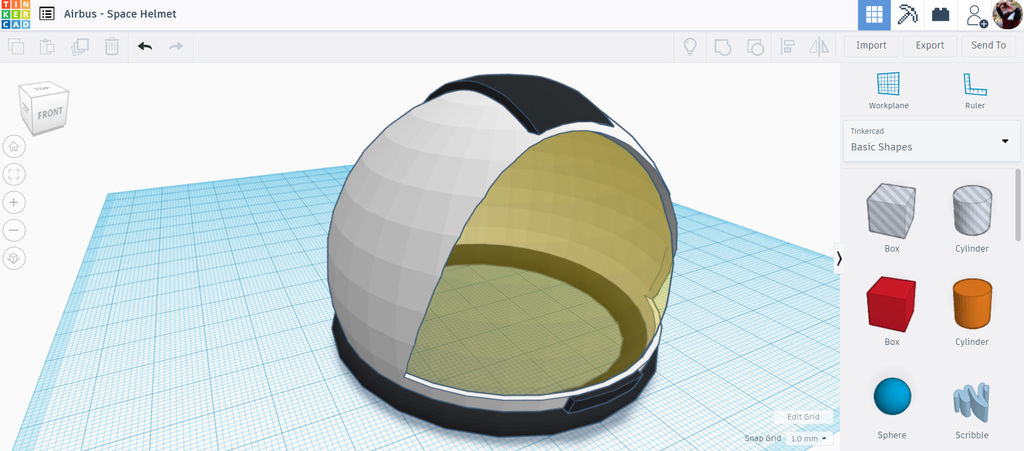This screenshot has height=451, width=1024.
Task: Click the Zoom in plus button
Action: 14,202
